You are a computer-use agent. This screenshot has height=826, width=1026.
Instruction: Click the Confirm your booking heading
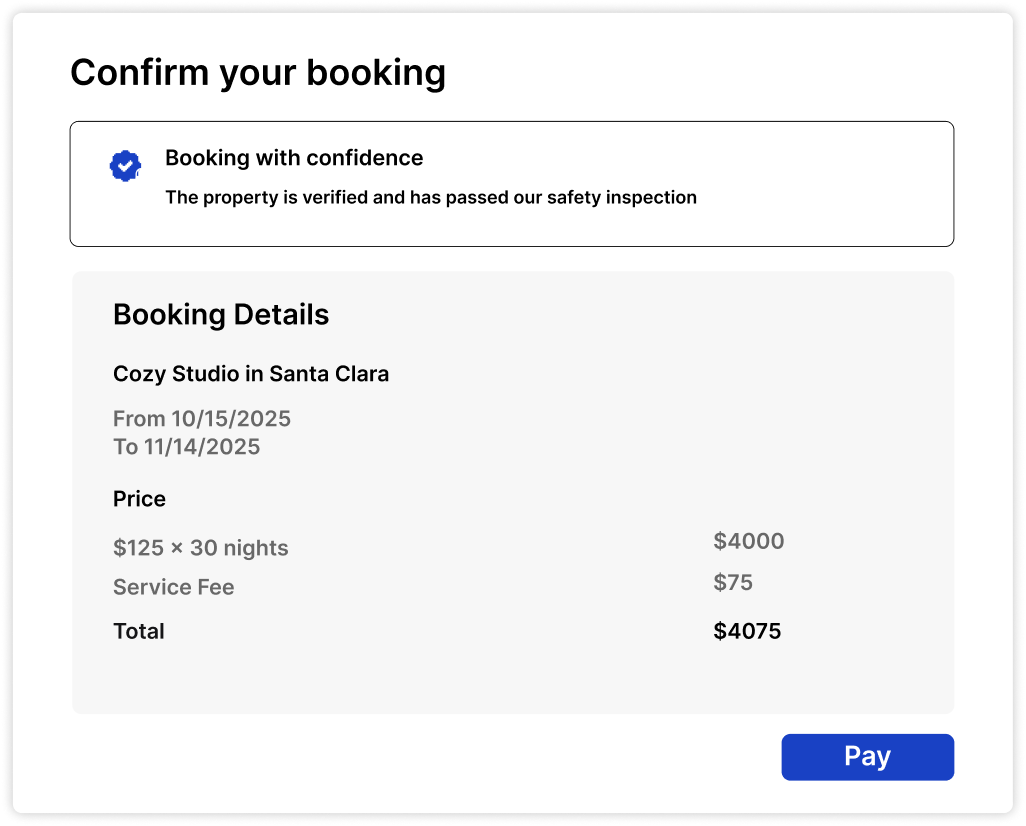(x=258, y=73)
